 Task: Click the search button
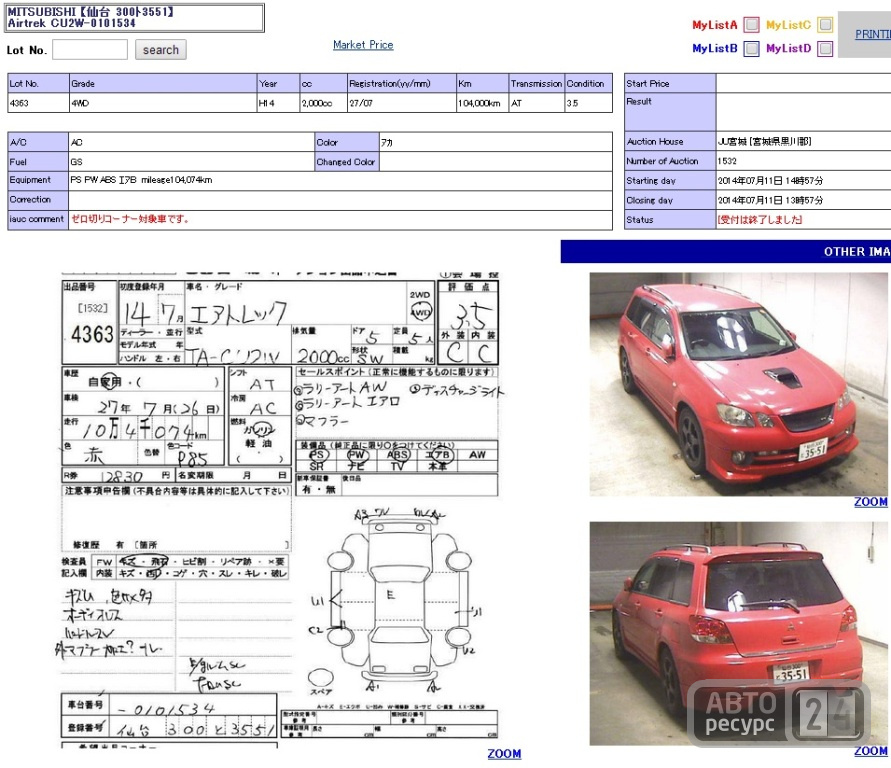point(161,50)
